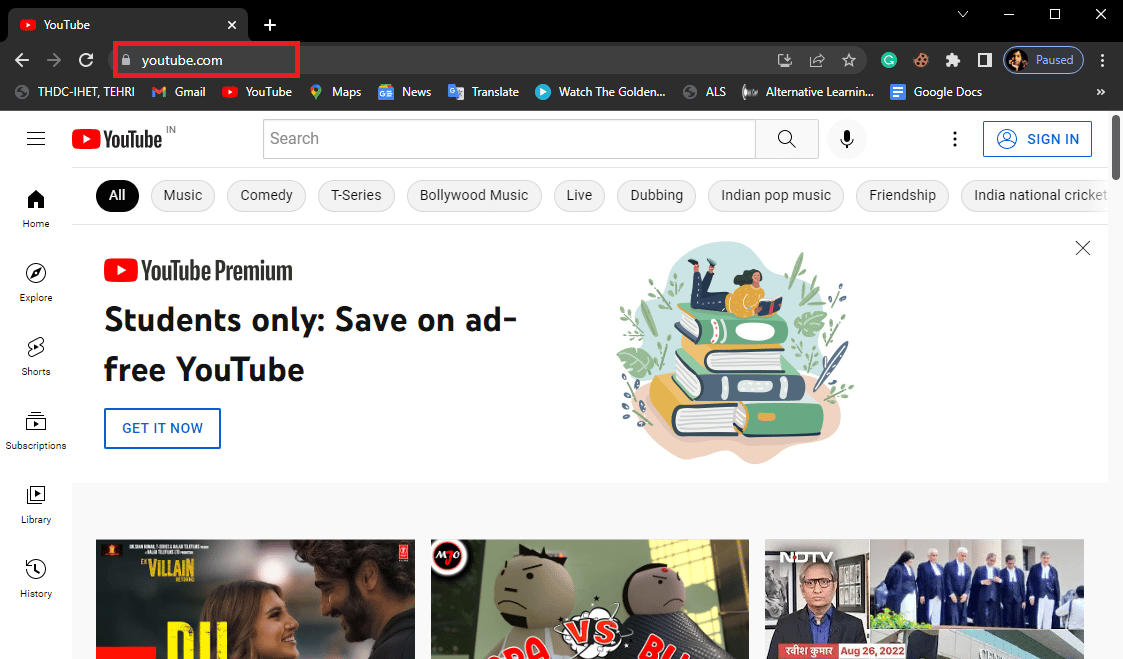Select the Friendship filter chip
Image resolution: width=1123 pixels, height=659 pixels.
coord(902,196)
